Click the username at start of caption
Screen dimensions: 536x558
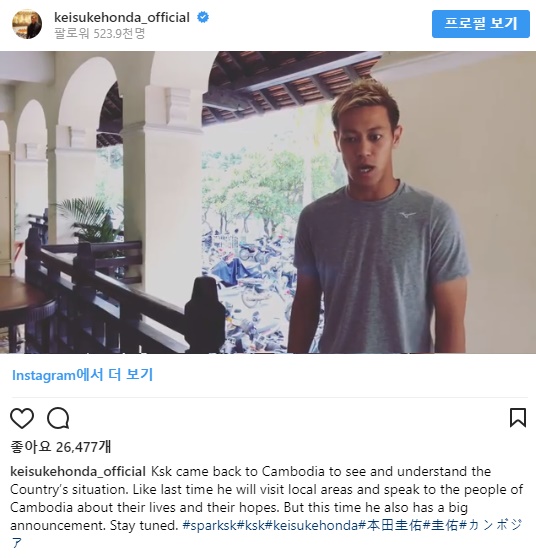click(78, 471)
